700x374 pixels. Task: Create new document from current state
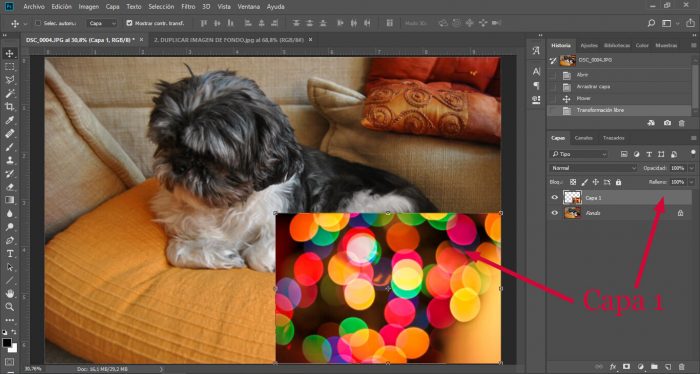pyautogui.click(x=651, y=123)
